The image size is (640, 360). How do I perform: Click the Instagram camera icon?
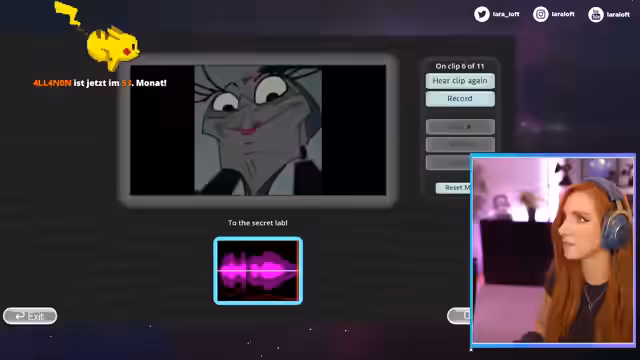(x=540, y=14)
